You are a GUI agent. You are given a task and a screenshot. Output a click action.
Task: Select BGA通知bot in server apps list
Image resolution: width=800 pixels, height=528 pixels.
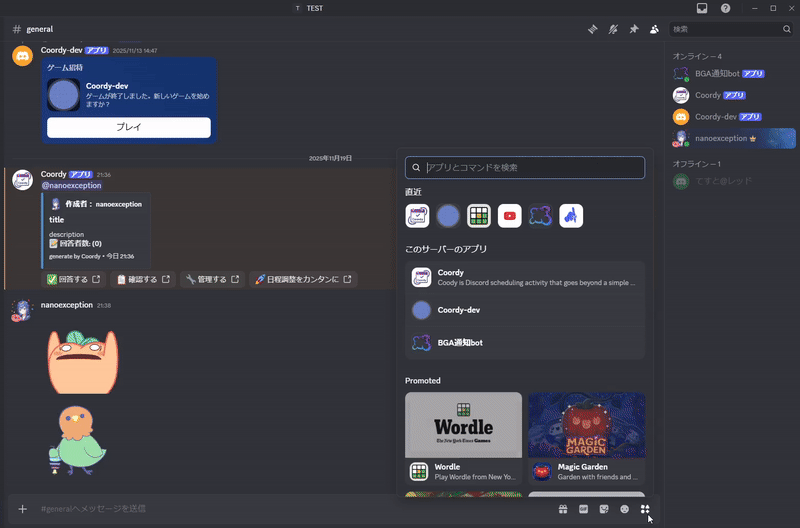(x=525, y=342)
